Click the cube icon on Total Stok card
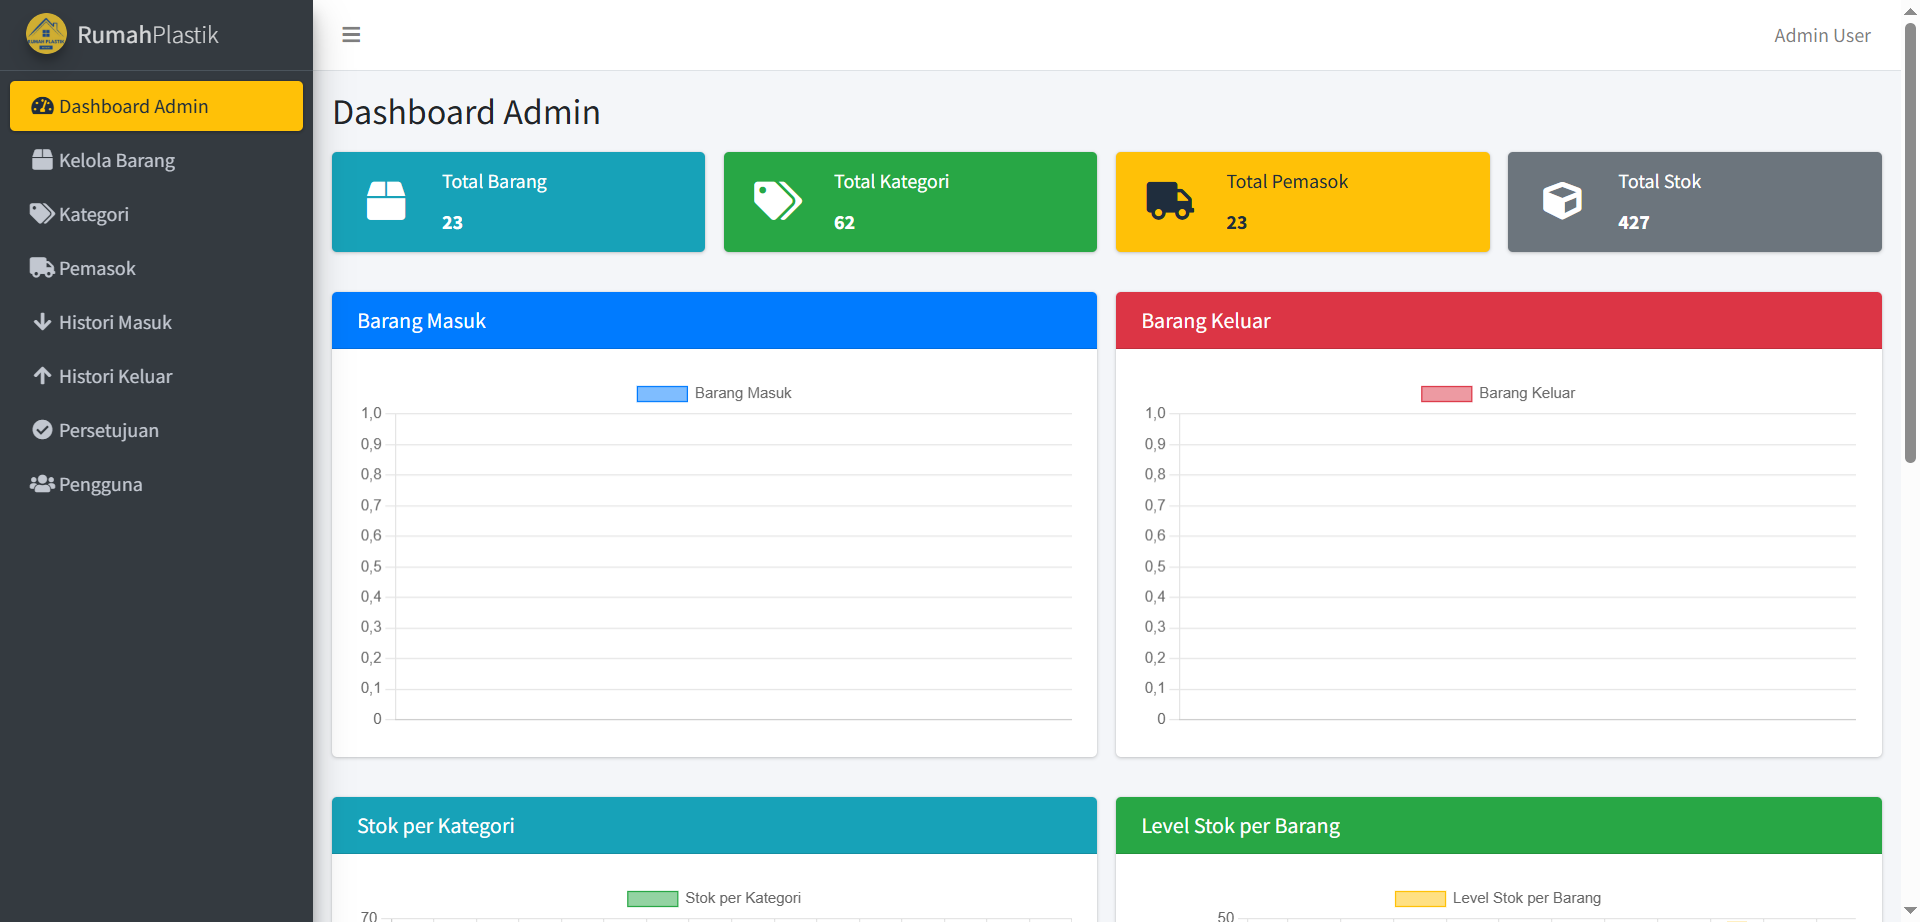Screen dimensions: 1920x922 pyautogui.click(x=1561, y=201)
